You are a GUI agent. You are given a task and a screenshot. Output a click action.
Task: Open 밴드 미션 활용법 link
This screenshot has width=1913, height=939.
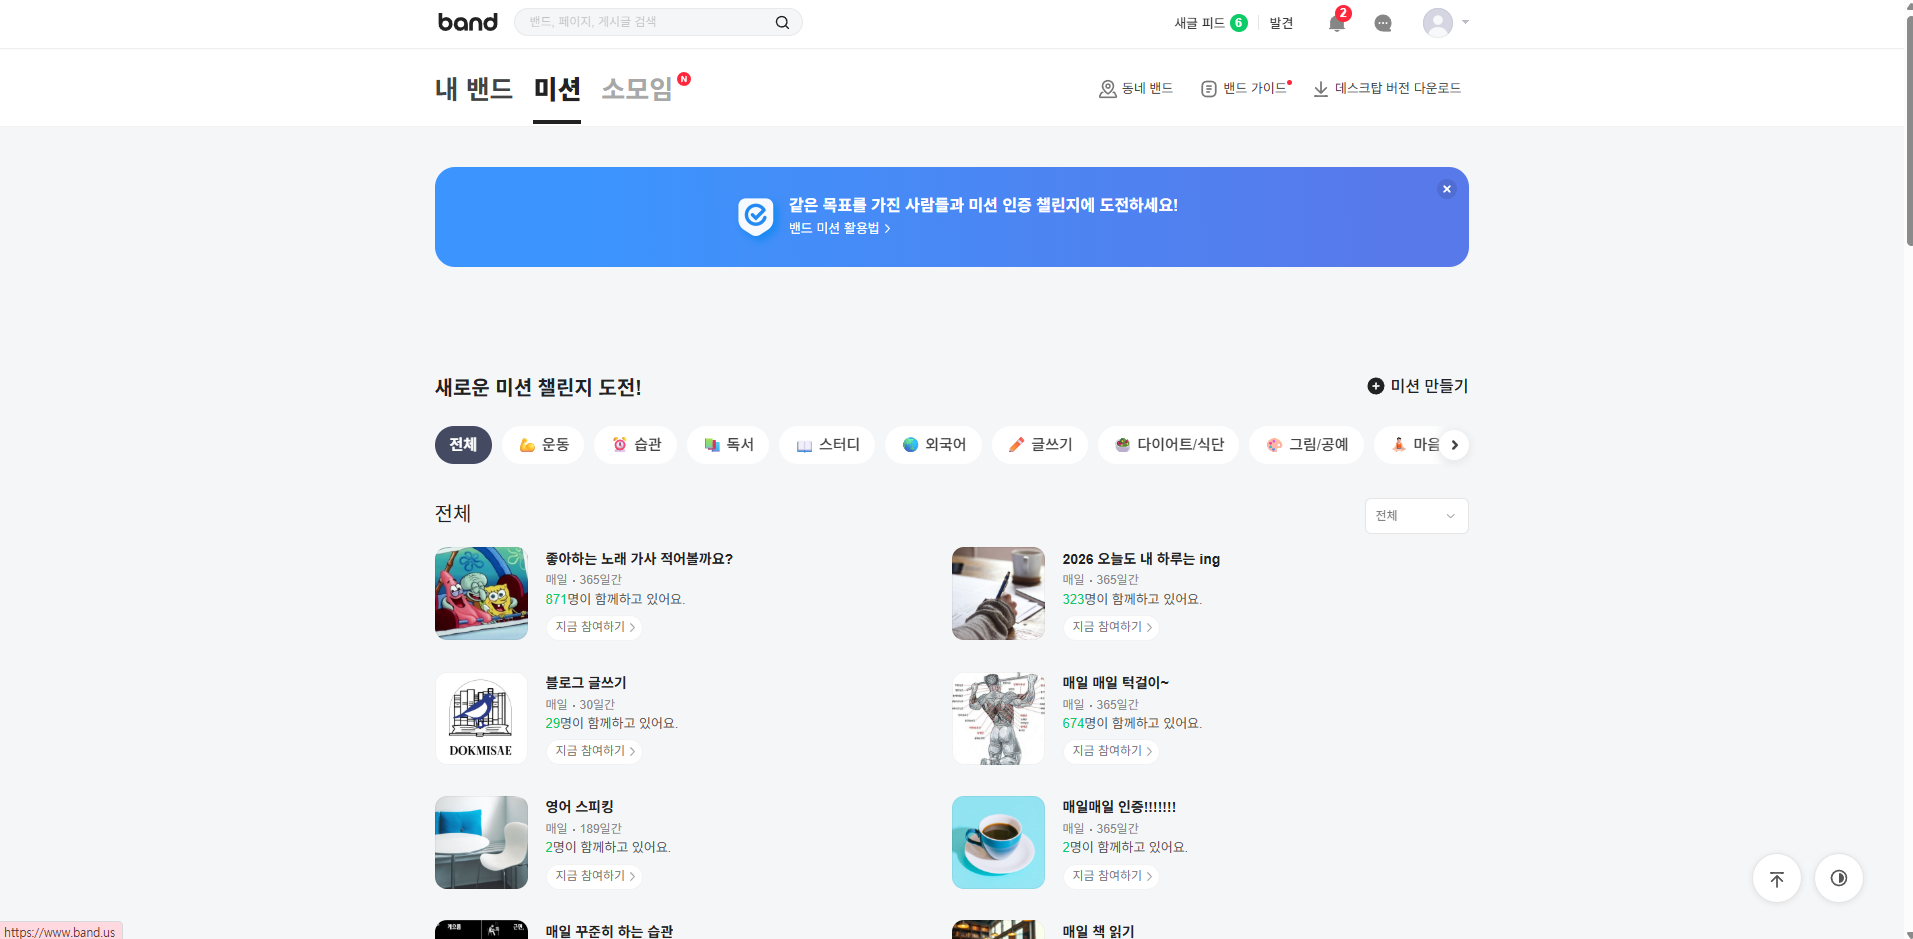839,228
